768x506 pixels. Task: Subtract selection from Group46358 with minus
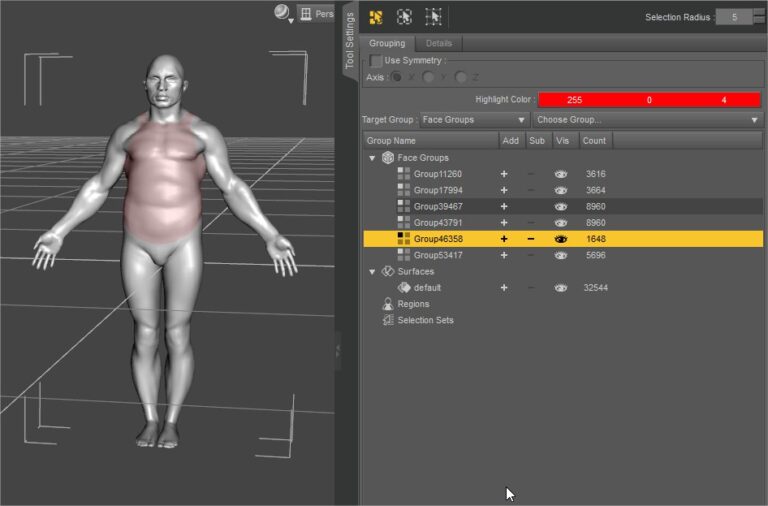531,239
